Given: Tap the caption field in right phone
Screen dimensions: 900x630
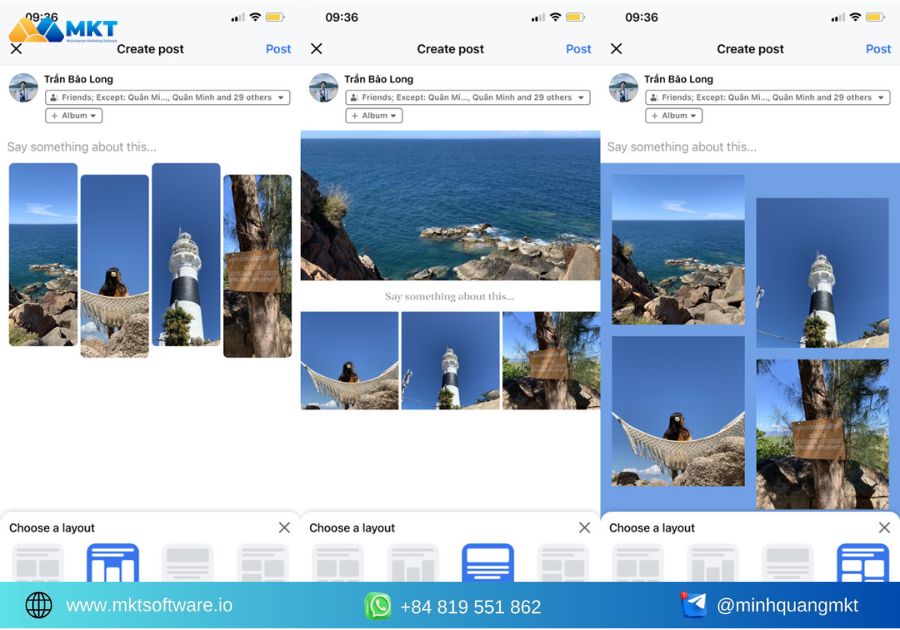Looking at the screenshot, I should coord(682,147).
